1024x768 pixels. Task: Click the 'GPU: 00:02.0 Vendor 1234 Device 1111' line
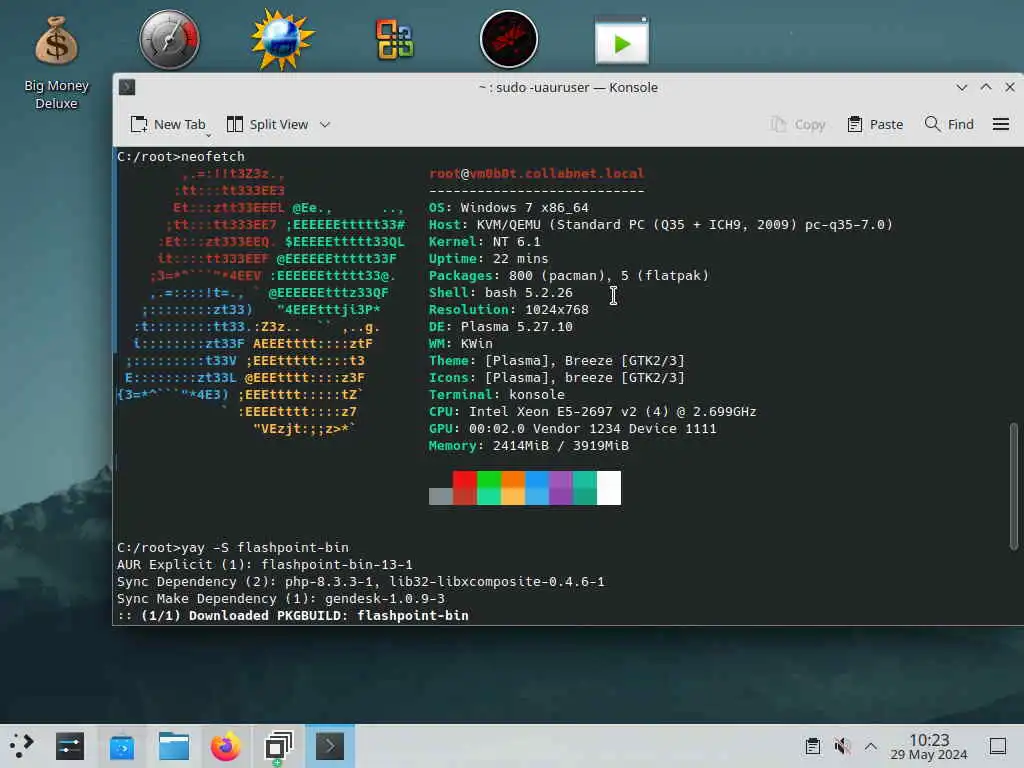[x=573, y=428]
